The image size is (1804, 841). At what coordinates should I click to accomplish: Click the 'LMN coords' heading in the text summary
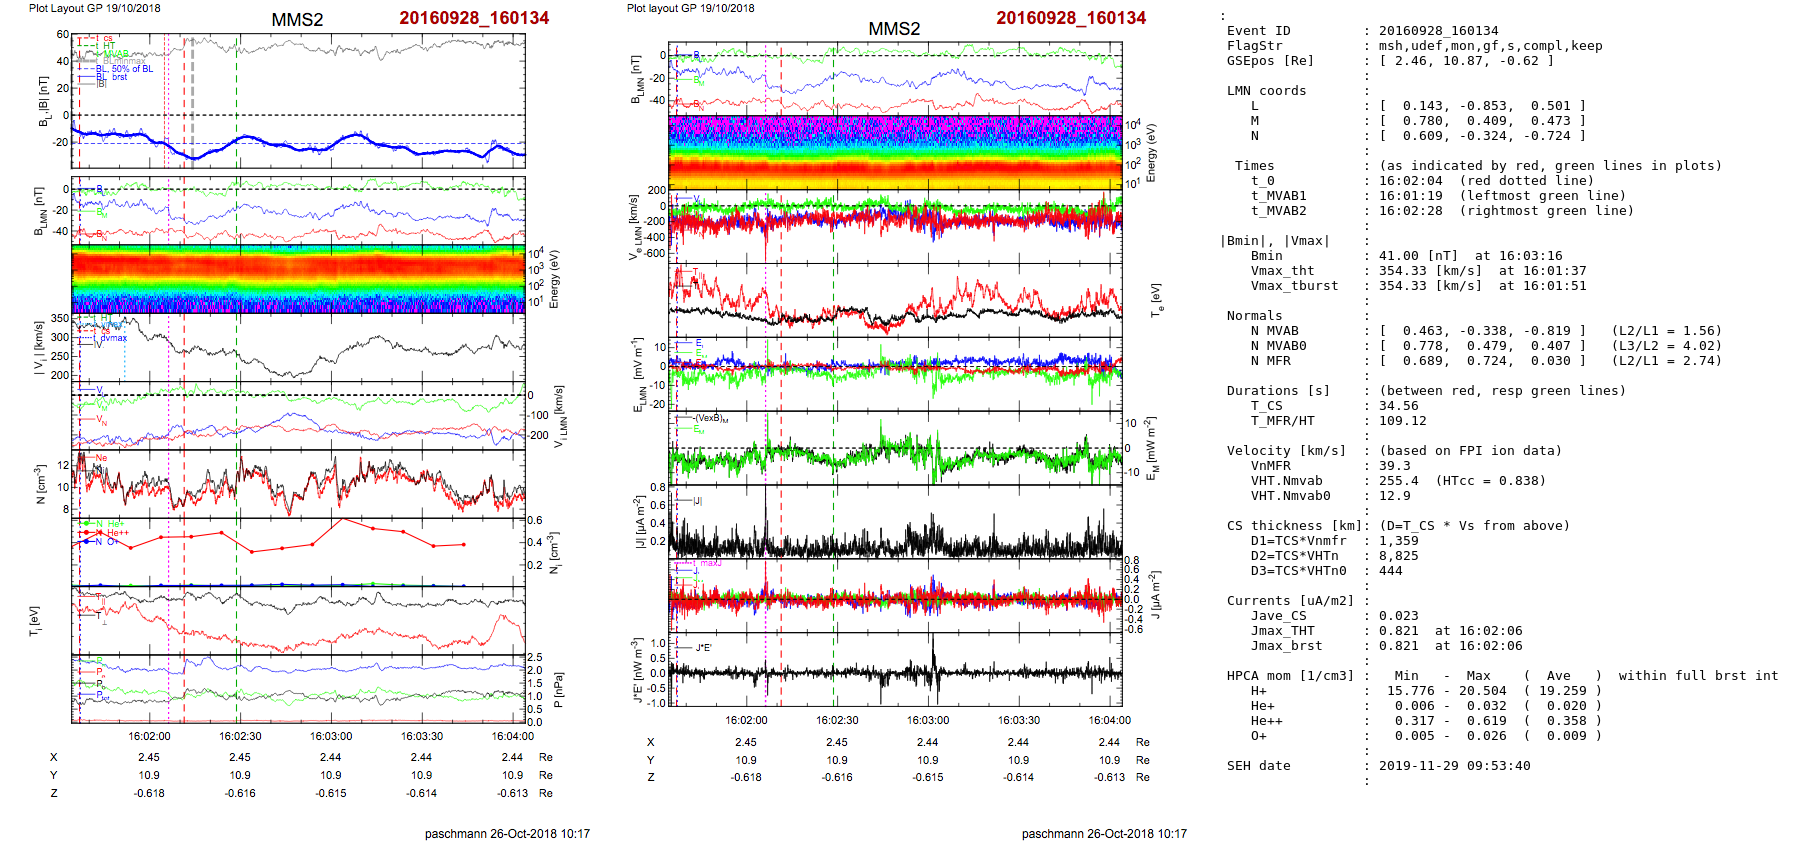coord(1266,91)
